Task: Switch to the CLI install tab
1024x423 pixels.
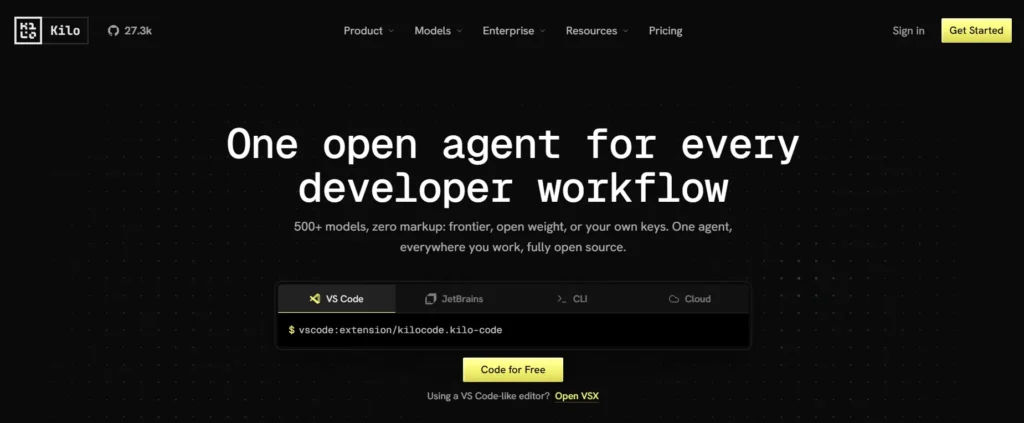Action: 572,299
